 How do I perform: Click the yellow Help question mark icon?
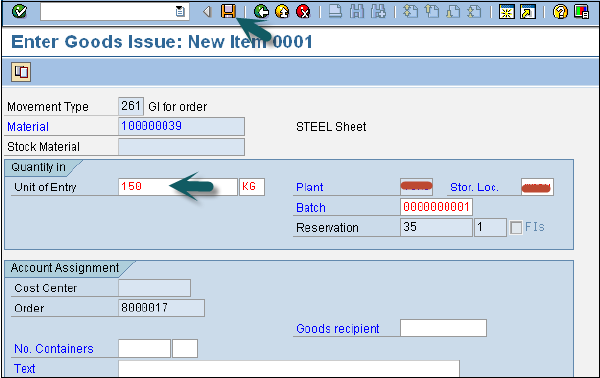[560, 12]
